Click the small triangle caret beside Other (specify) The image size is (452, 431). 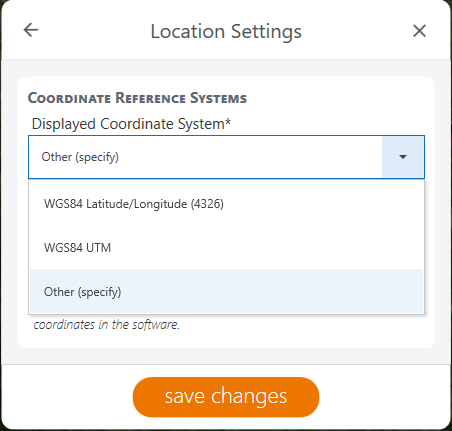tap(403, 157)
